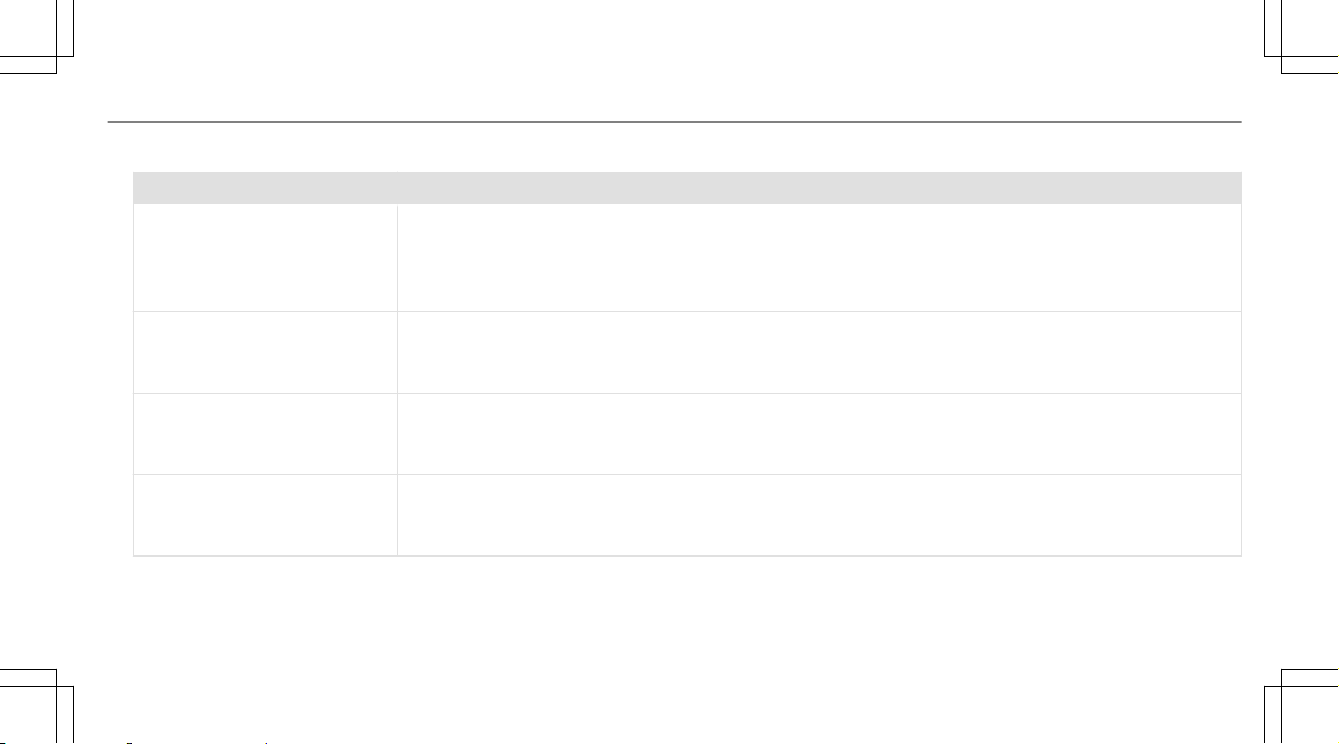Select the right cell of the third table row
The height and width of the screenshot is (744, 1339).
tap(819, 433)
